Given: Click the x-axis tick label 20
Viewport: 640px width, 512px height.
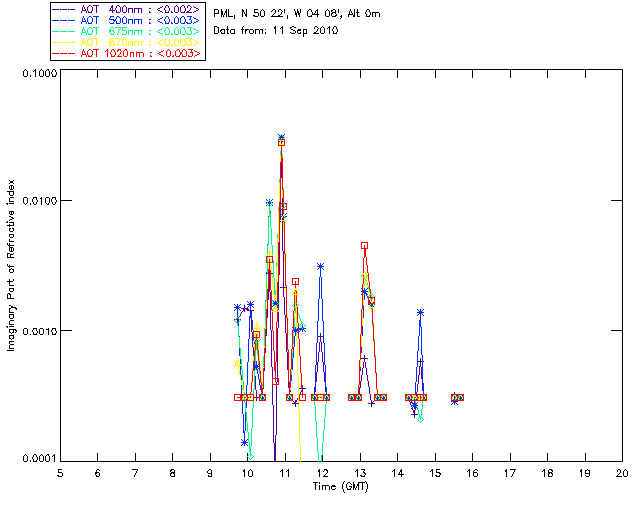Looking at the screenshot, I should click(x=622, y=473).
